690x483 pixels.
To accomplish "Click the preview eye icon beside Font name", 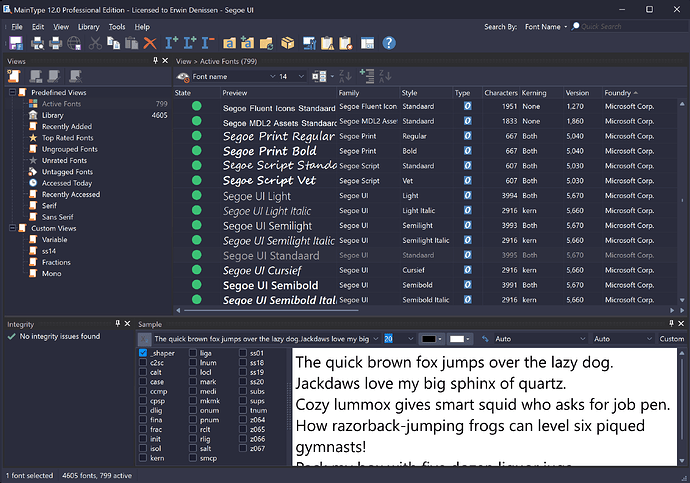I will tap(183, 76).
